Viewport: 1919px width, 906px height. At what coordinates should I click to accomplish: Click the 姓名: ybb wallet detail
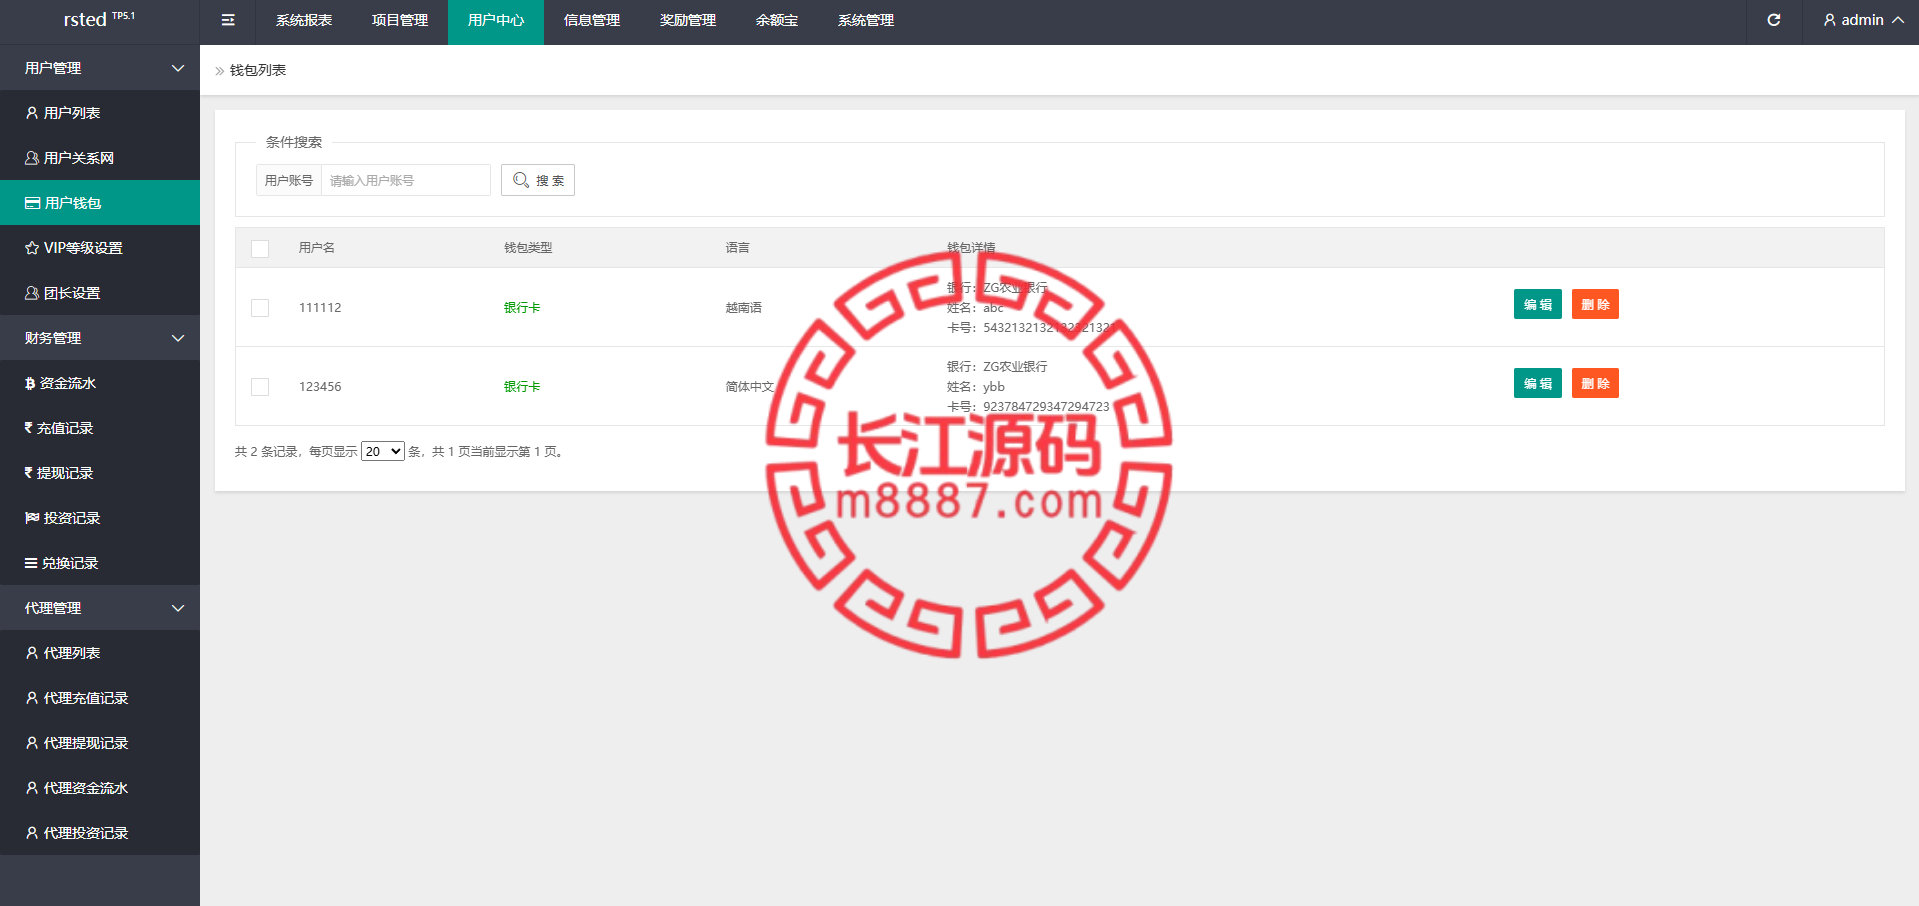pyautogui.click(x=976, y=387)
